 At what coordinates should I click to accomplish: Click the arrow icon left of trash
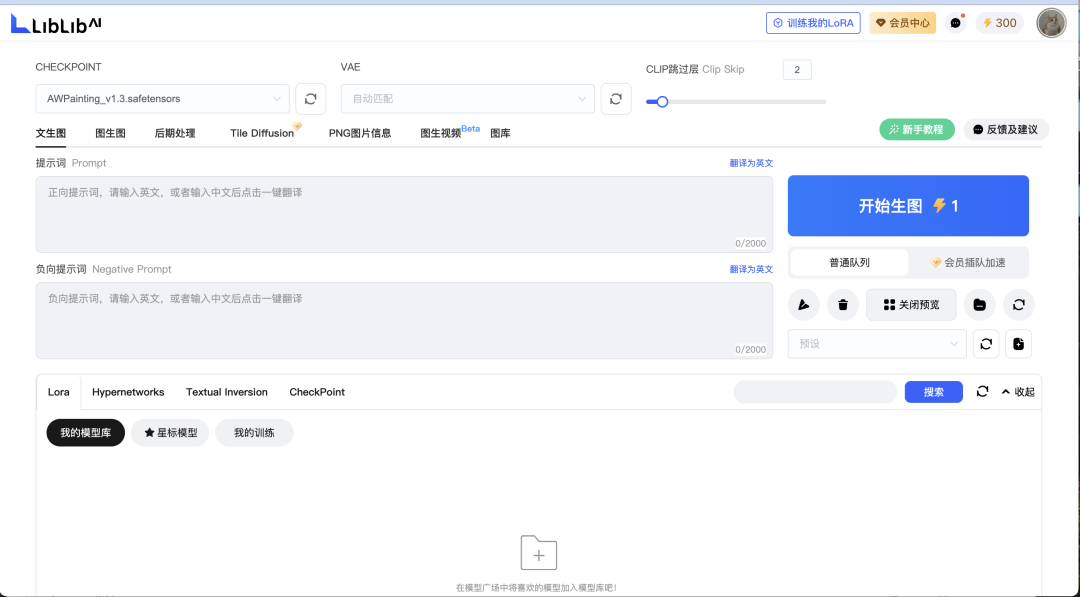click(x=803, y=305)
